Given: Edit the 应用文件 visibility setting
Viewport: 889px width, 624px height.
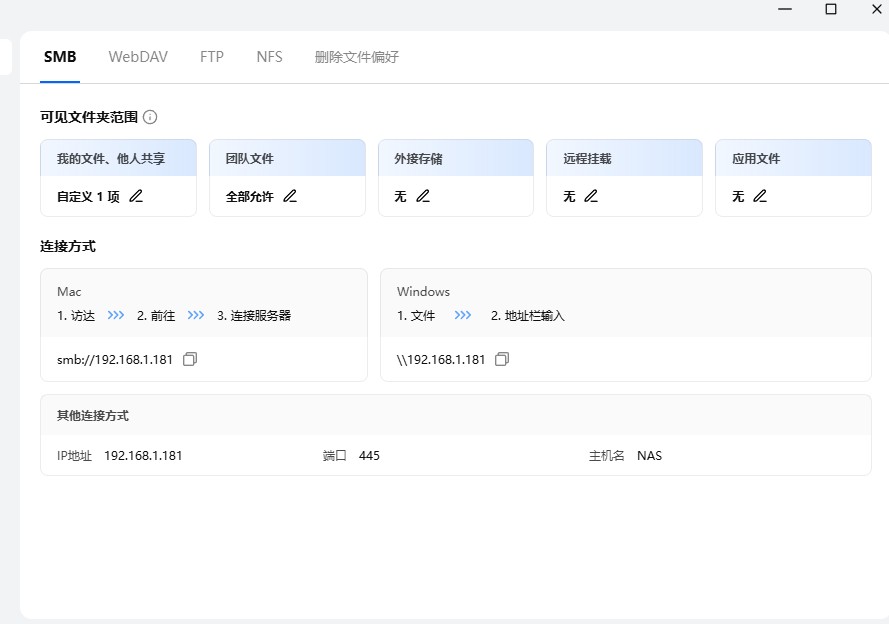Looking at the screenshot, I should click(x=760, y=196).
